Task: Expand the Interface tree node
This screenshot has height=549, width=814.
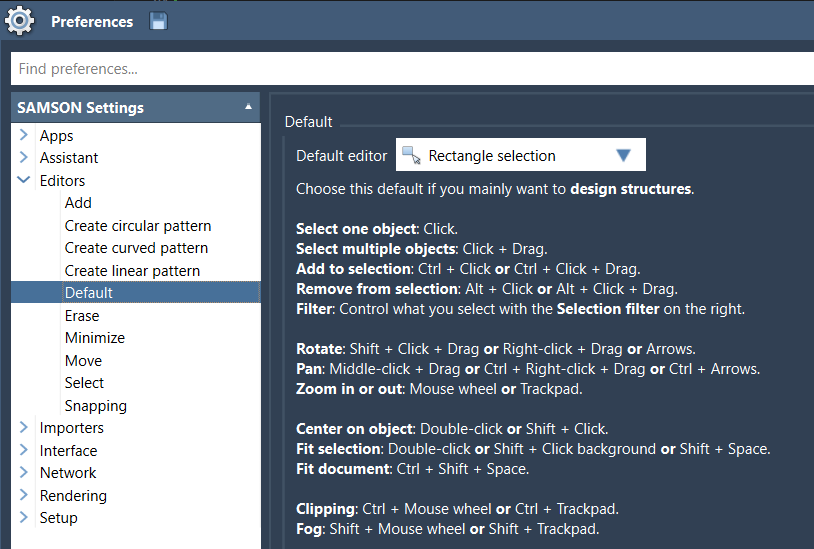Action: point(23,450)
